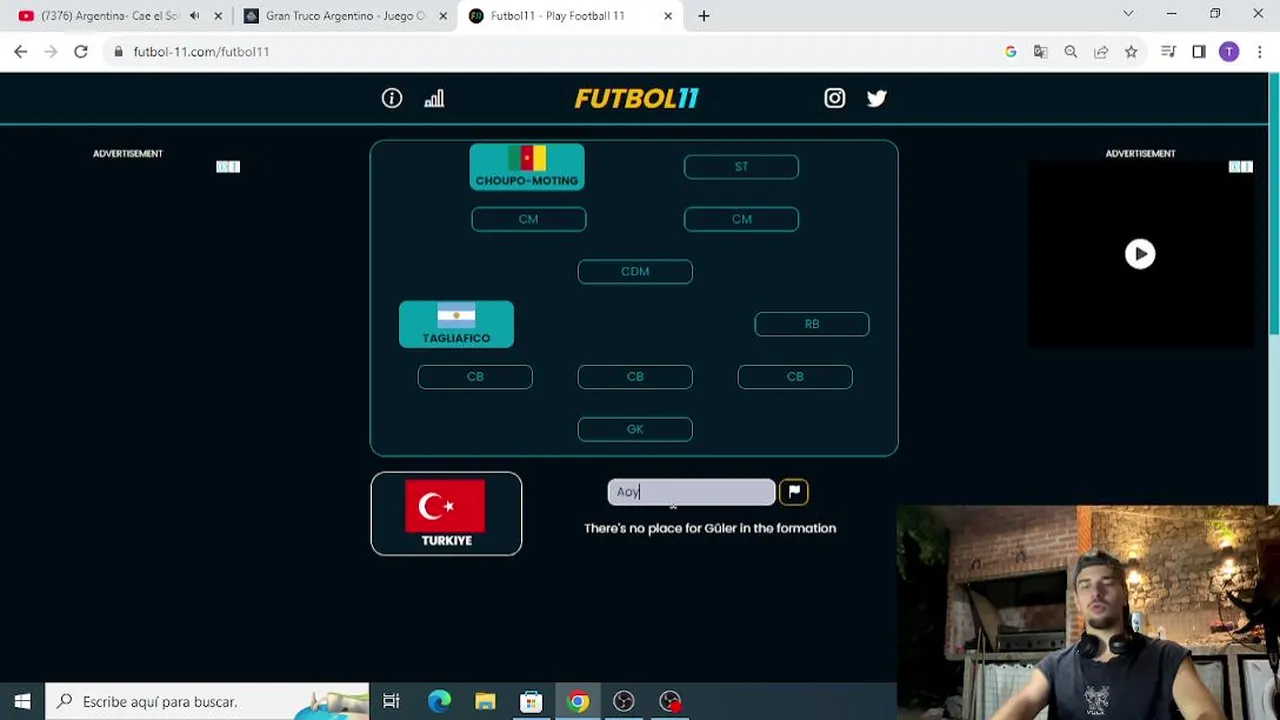Open Microsoft Store from taskbar
Screen dimensions: 1280x720
(x=531, y=702)
